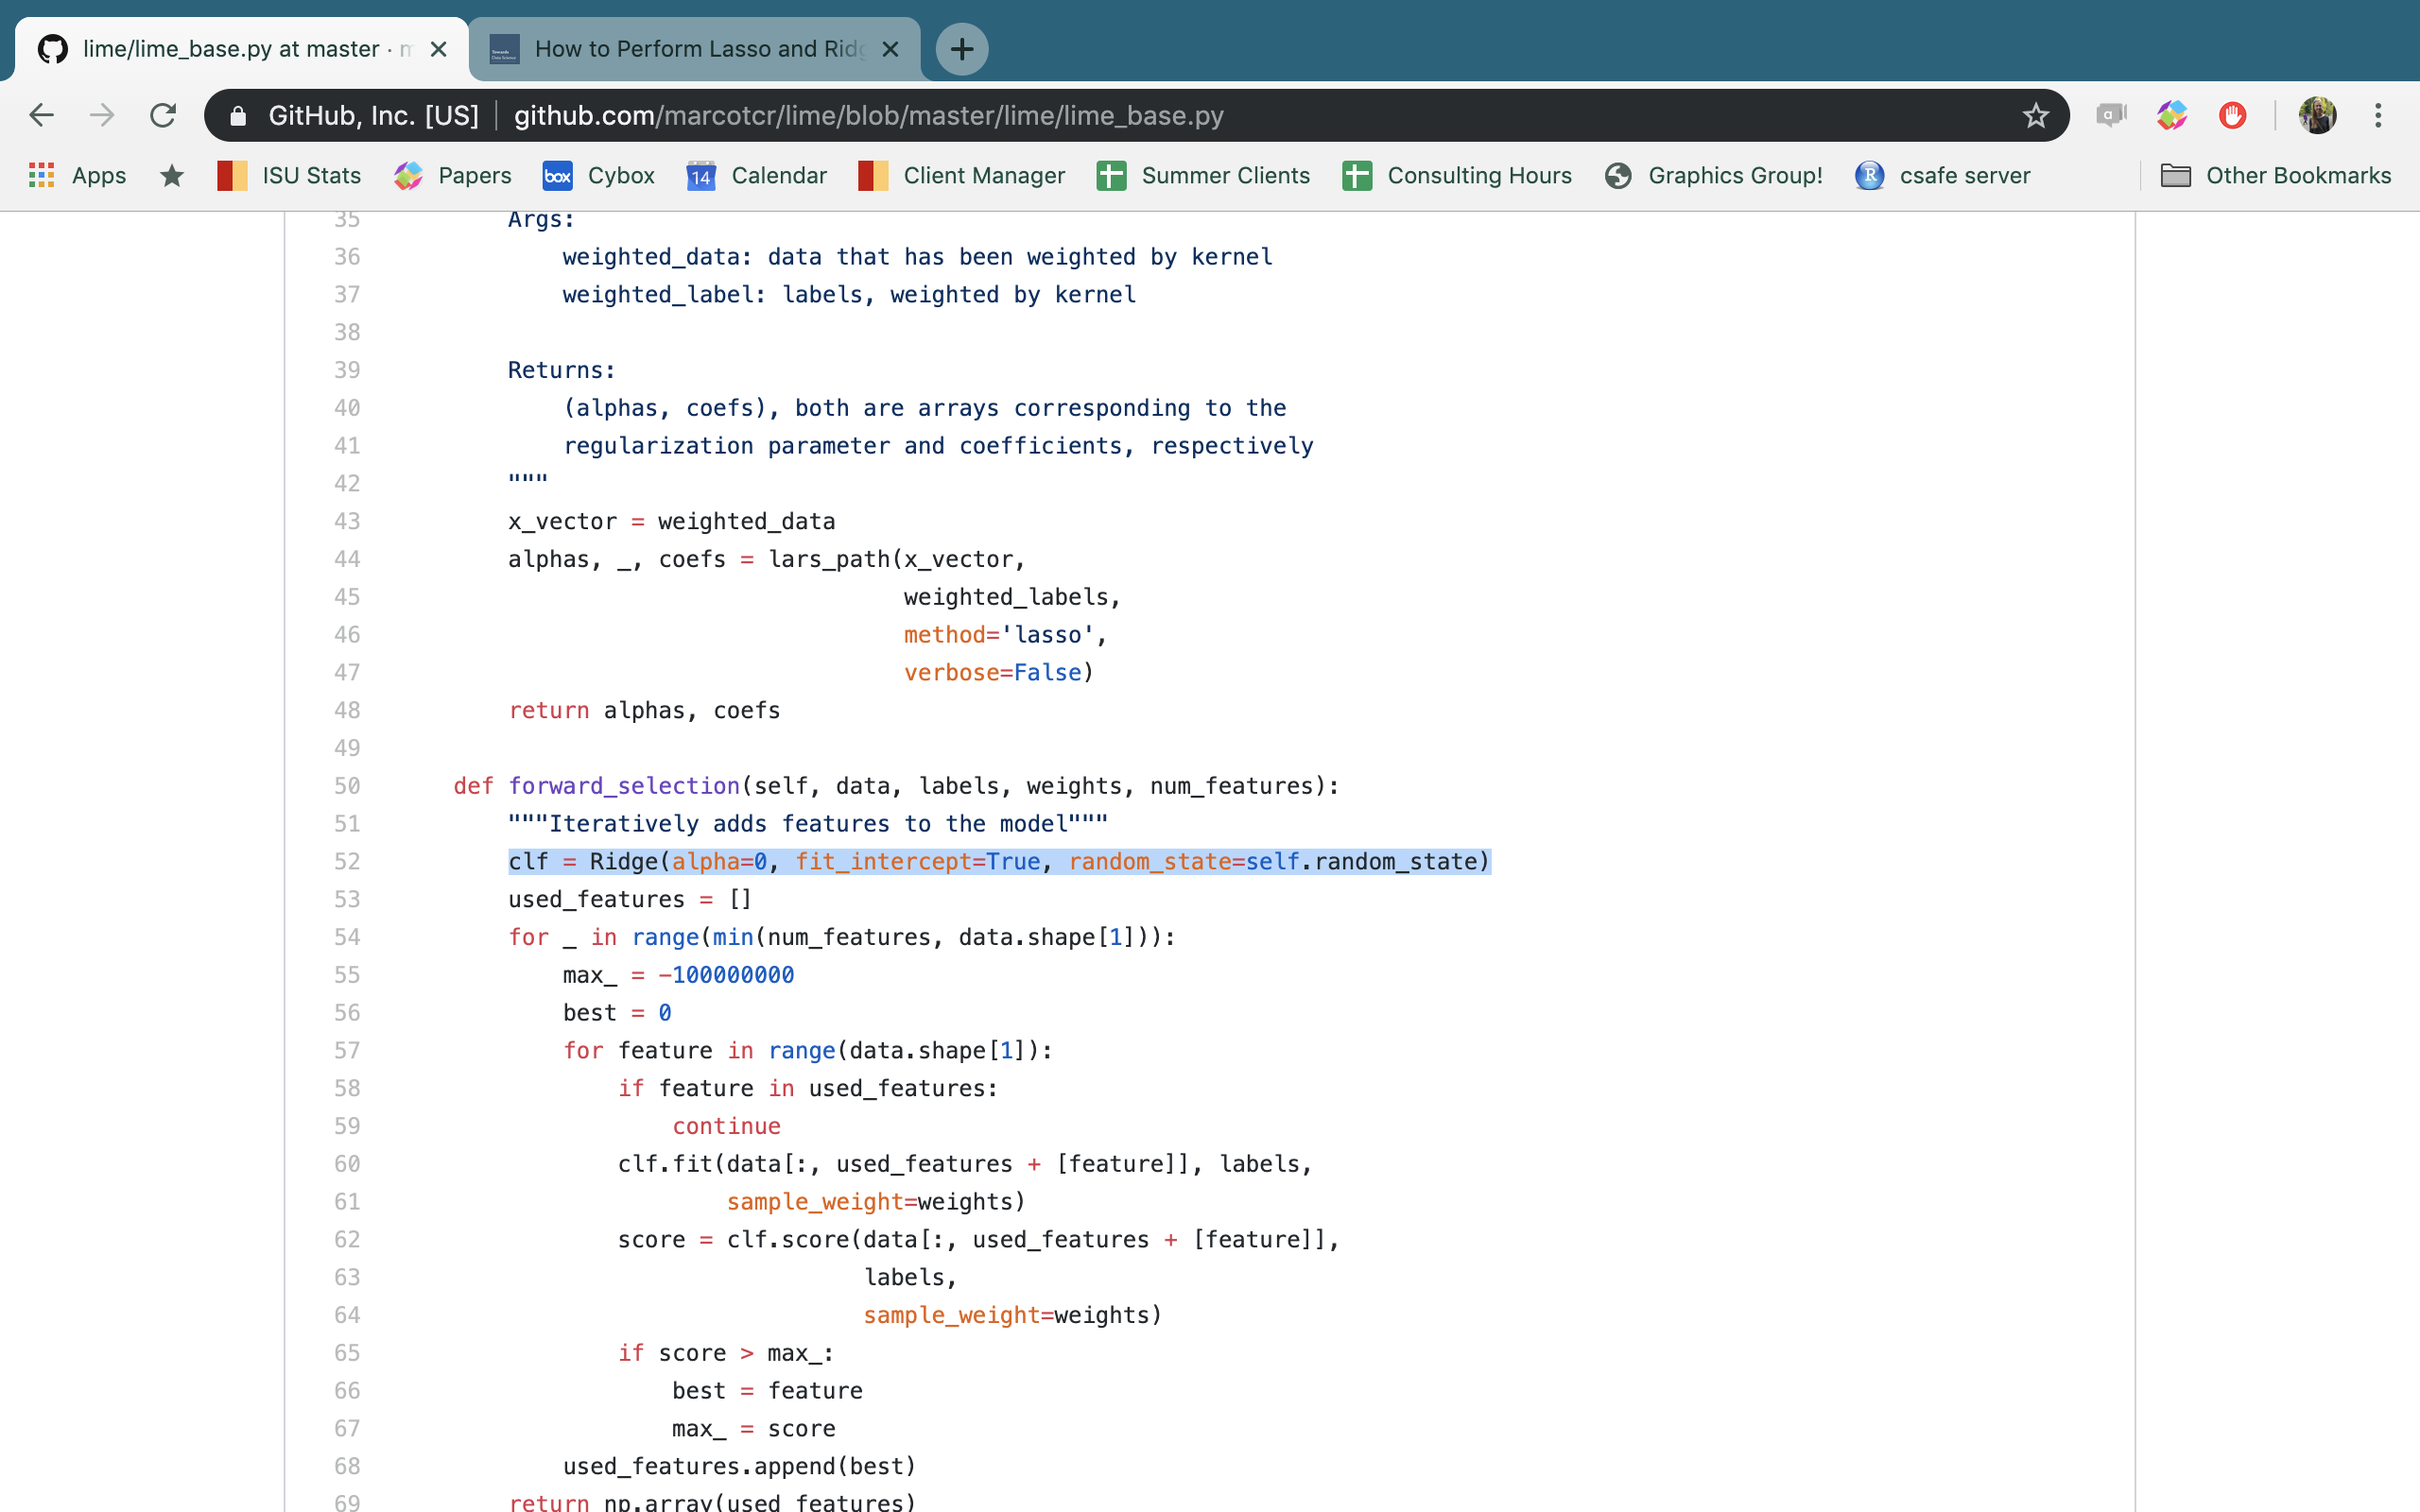Click the browser back arrow
Viewport: 2420px width, 1512px height.
[41, 115]
